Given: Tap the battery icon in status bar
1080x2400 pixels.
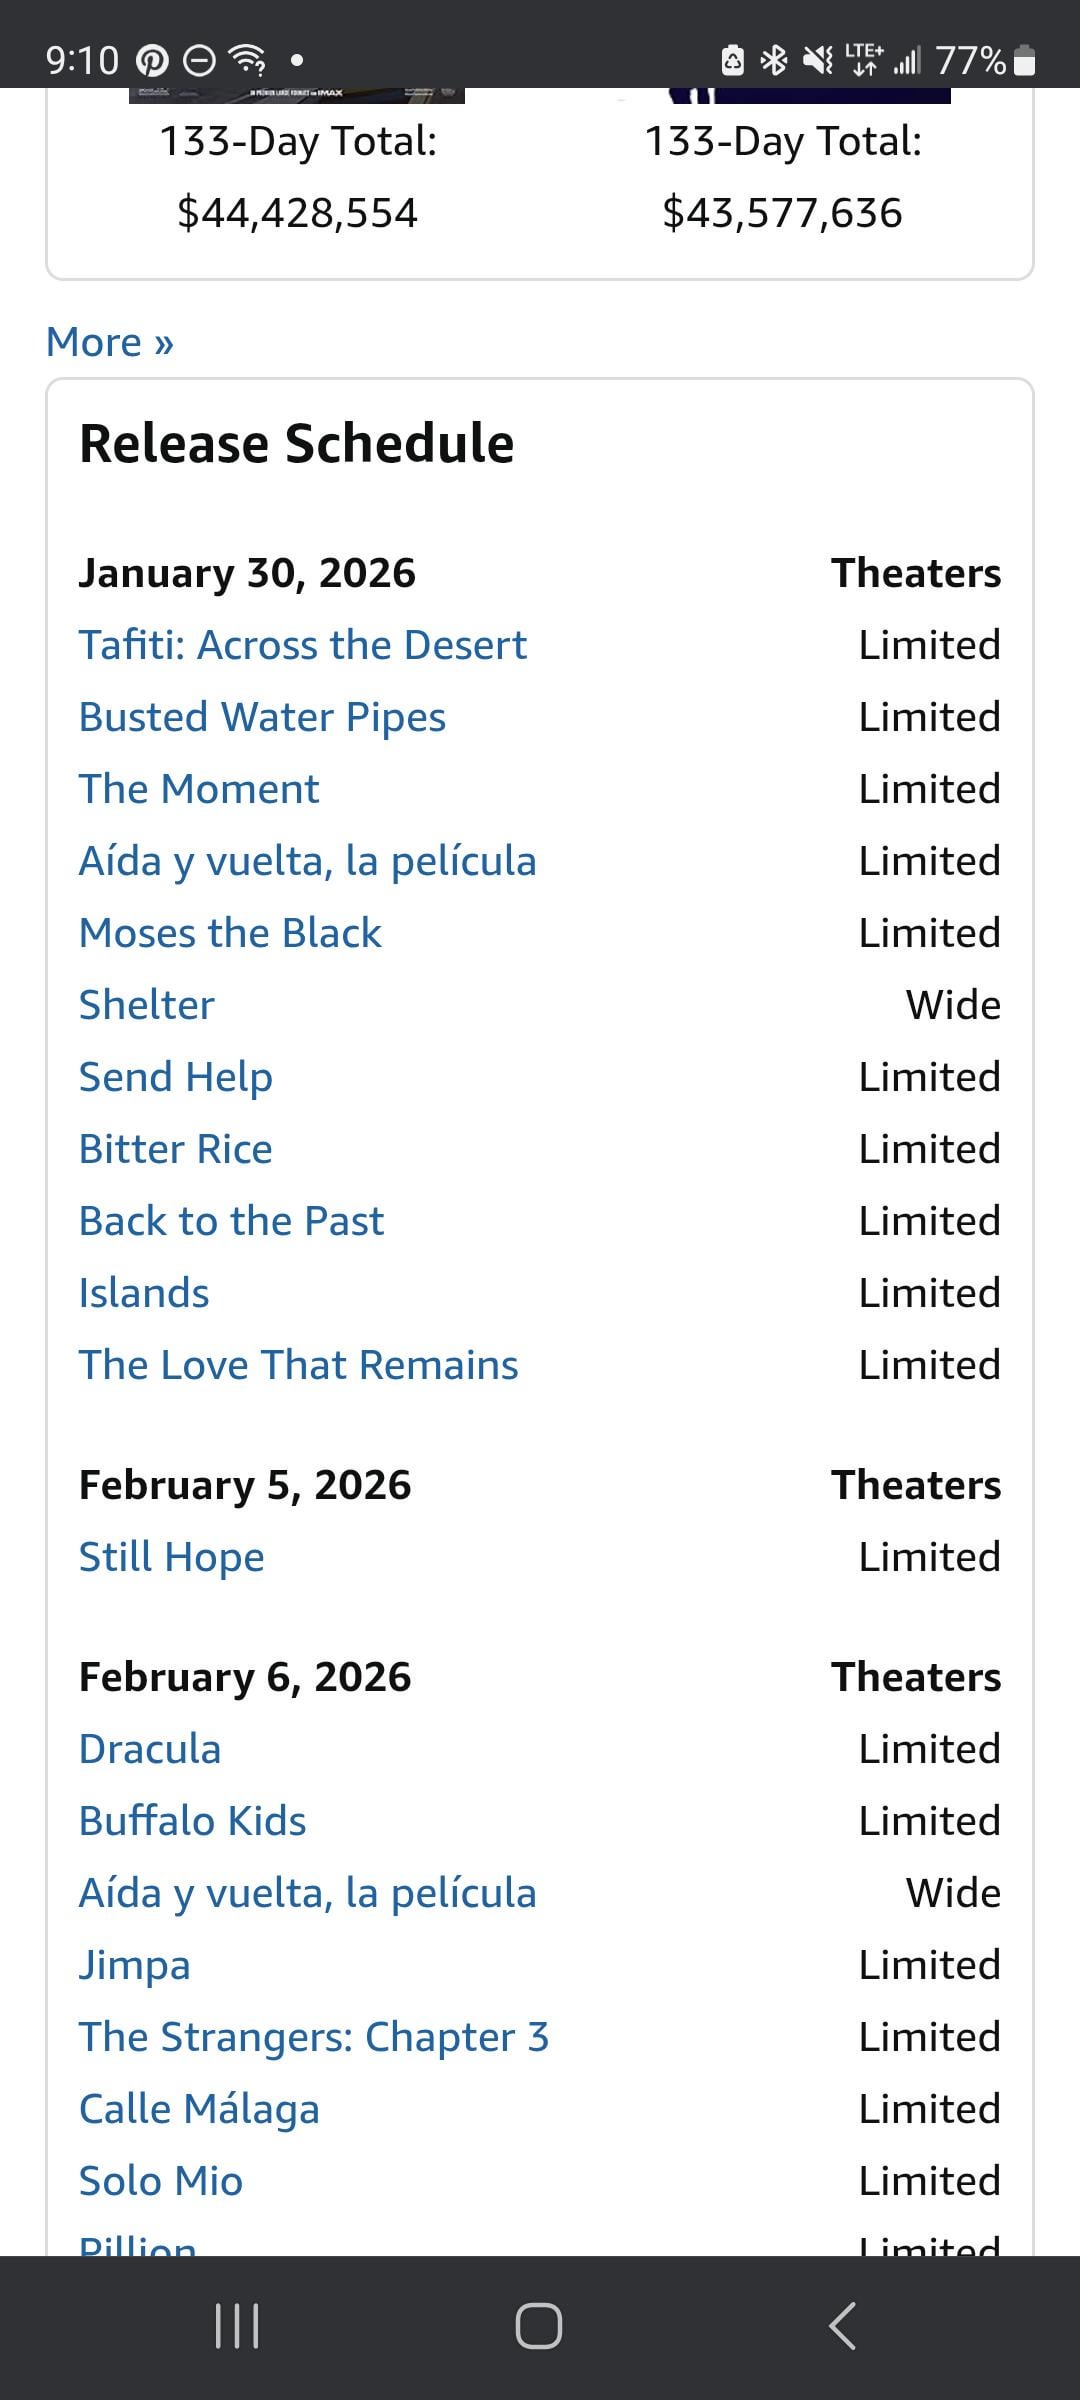Looking at the screenshot, I should pyautogui.click(x=1024, y=61).
